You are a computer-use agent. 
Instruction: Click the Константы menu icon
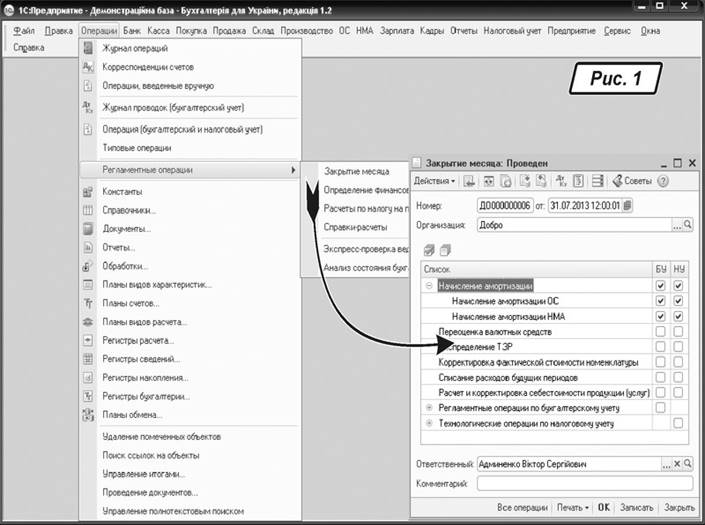pos(88,191)
